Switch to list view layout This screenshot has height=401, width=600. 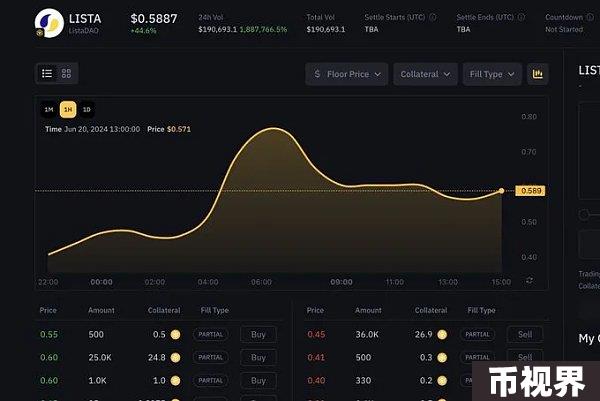(x=47, y=73)
